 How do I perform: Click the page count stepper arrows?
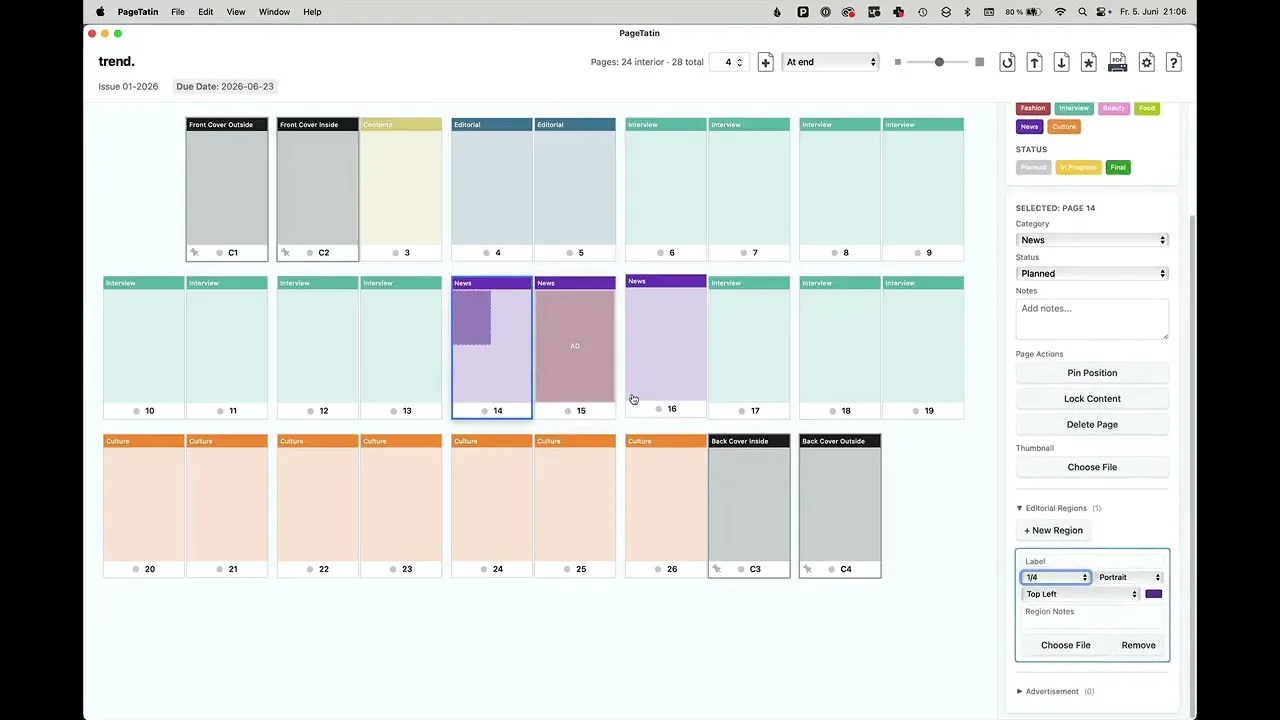coord(739,62)
